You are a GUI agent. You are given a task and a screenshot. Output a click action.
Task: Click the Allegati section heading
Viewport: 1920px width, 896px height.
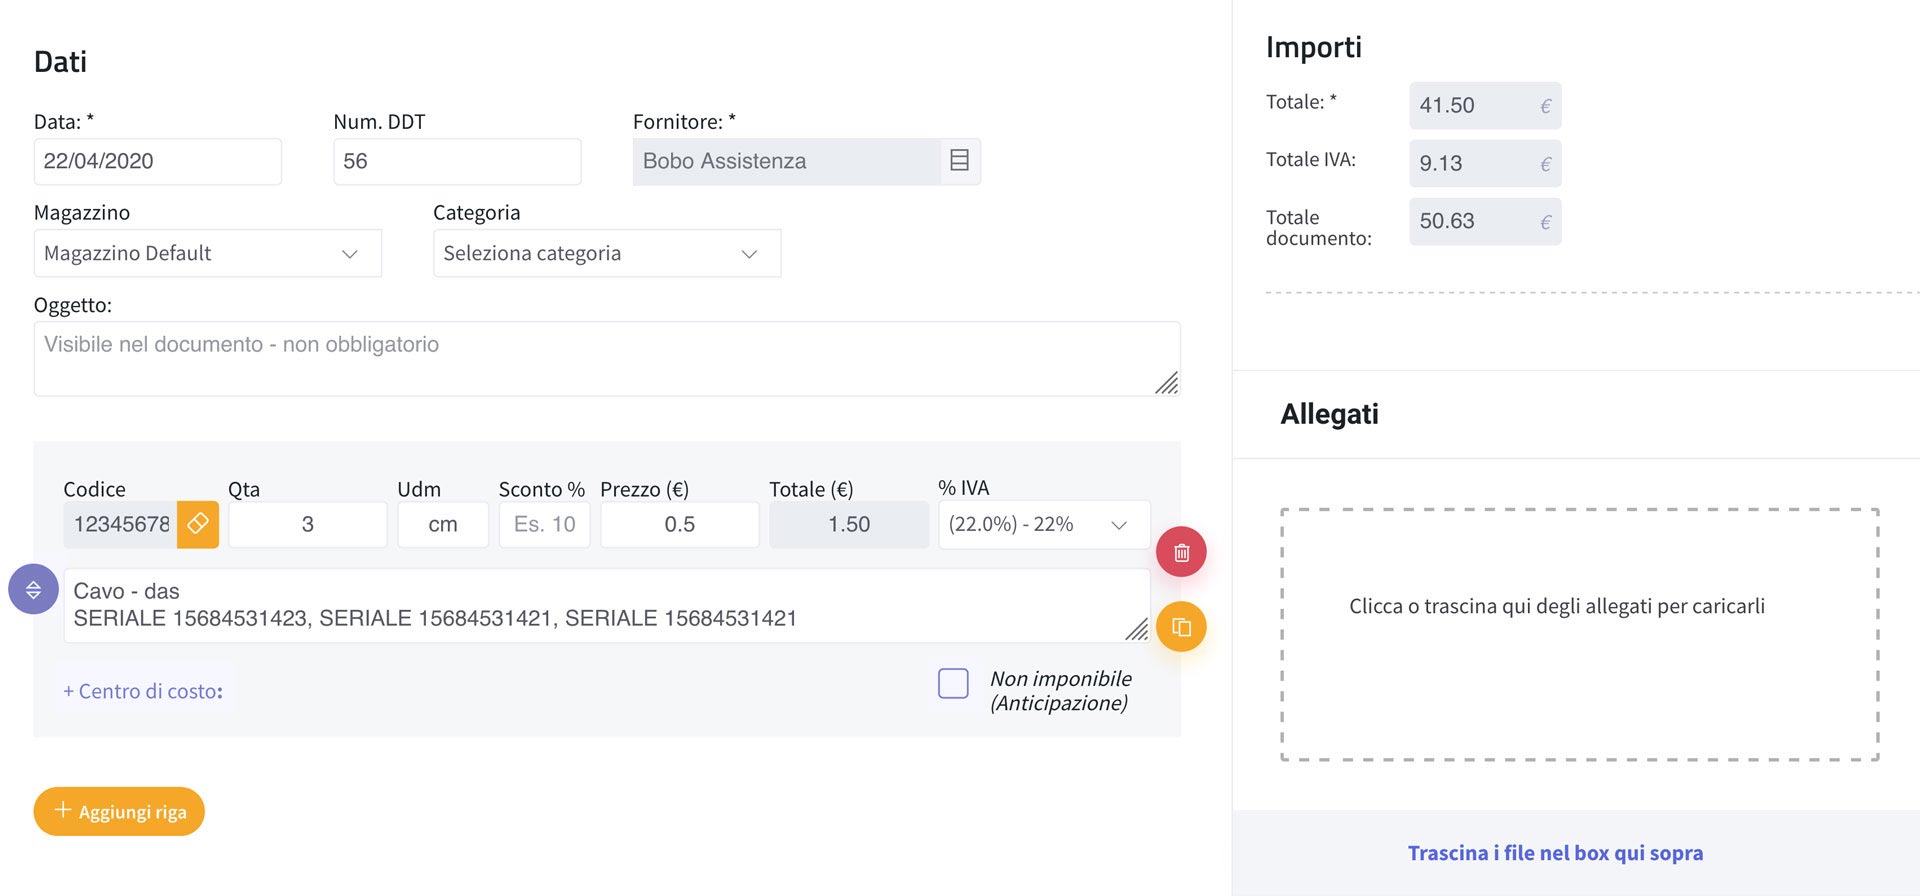click(1329, 414)
